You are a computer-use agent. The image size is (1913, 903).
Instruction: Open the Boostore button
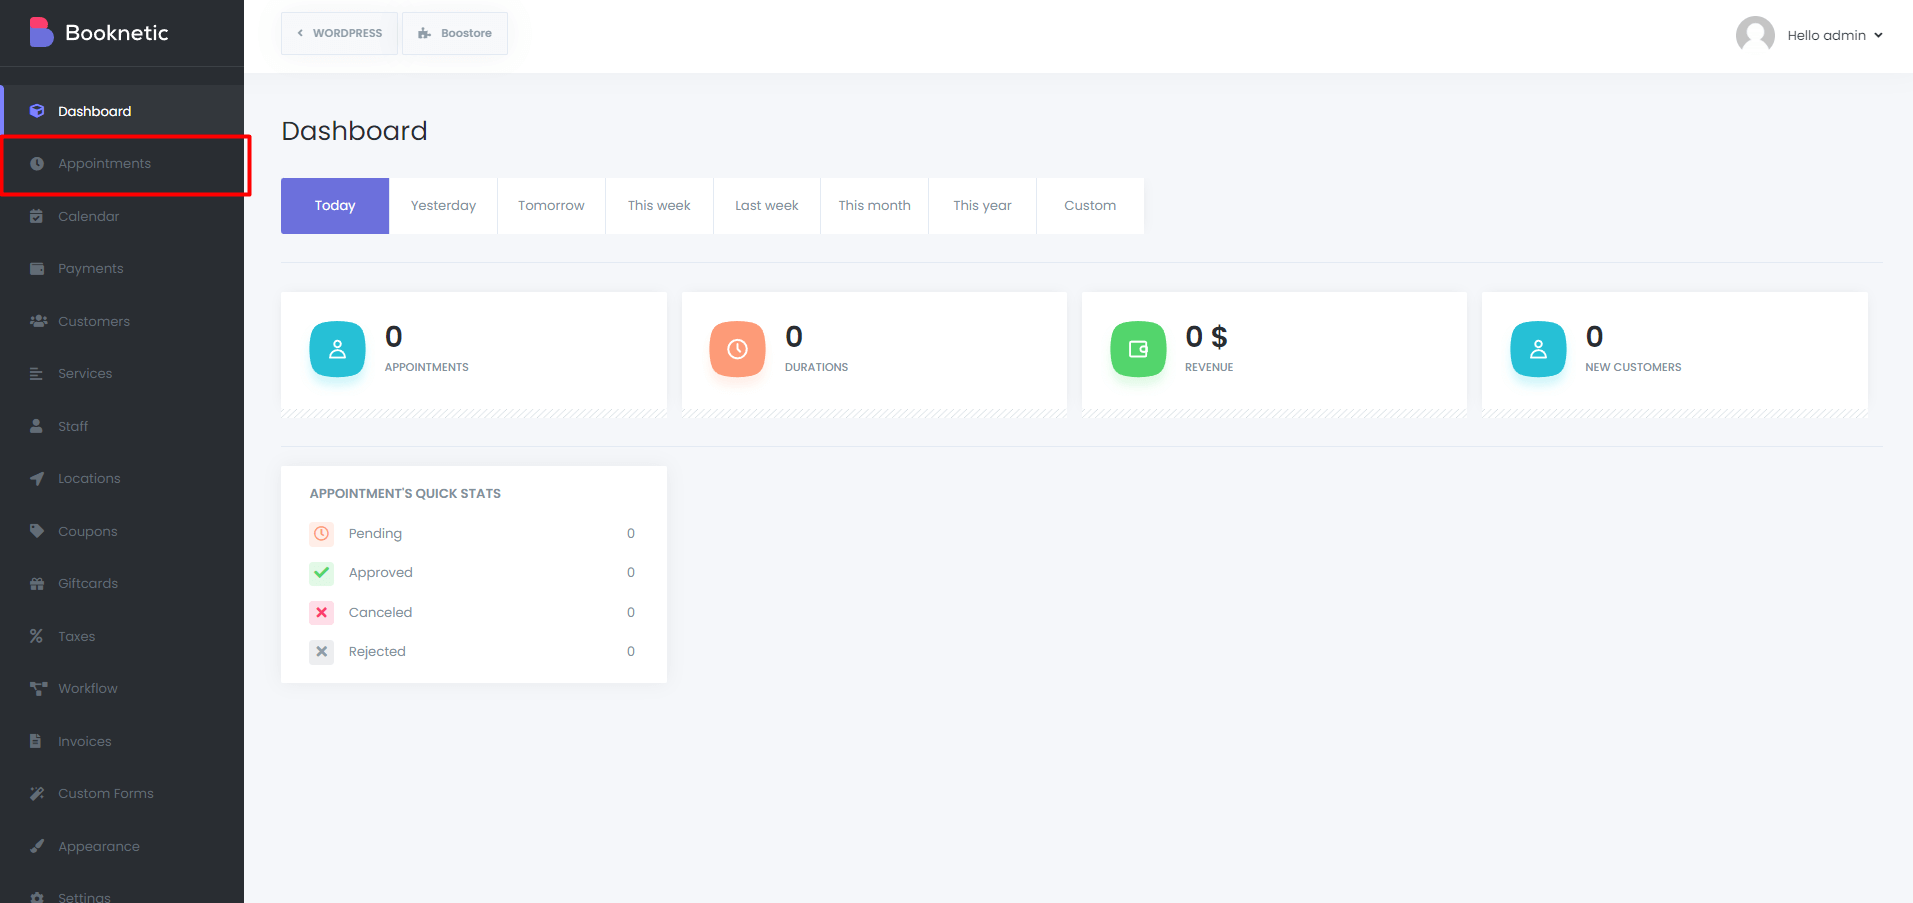455,33
